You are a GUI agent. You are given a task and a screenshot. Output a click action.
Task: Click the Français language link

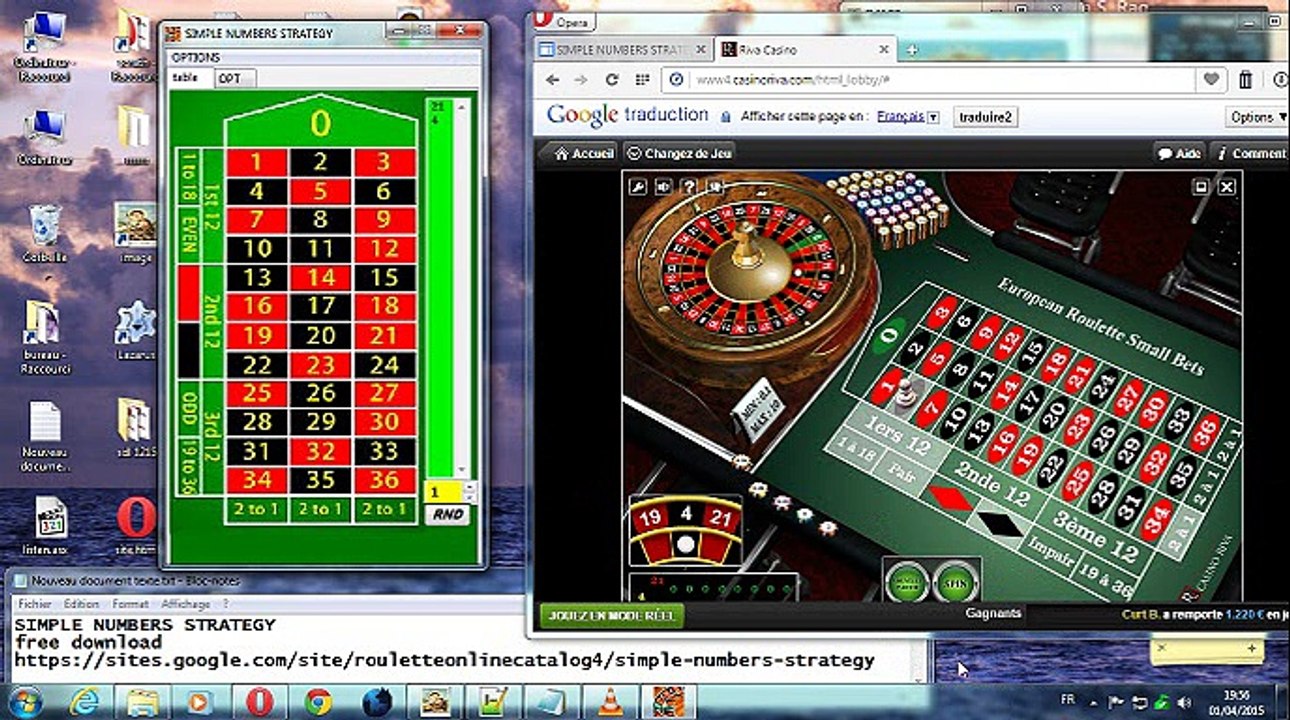click(900, 117)
